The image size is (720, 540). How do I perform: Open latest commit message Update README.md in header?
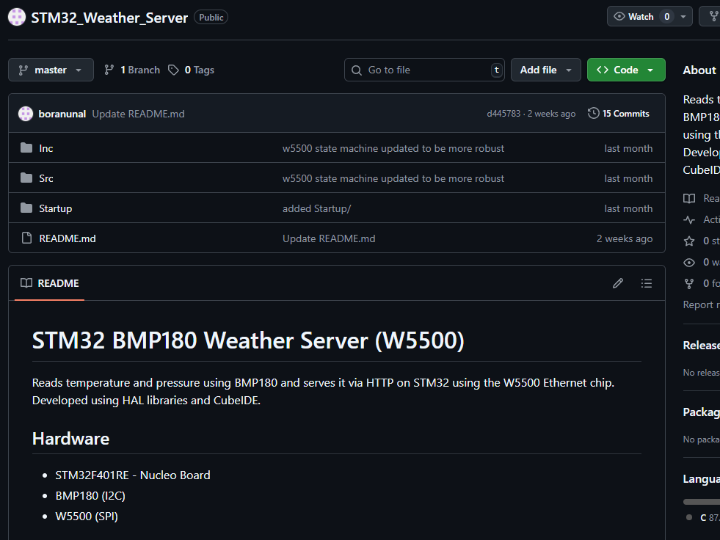[x=138, y=114]
